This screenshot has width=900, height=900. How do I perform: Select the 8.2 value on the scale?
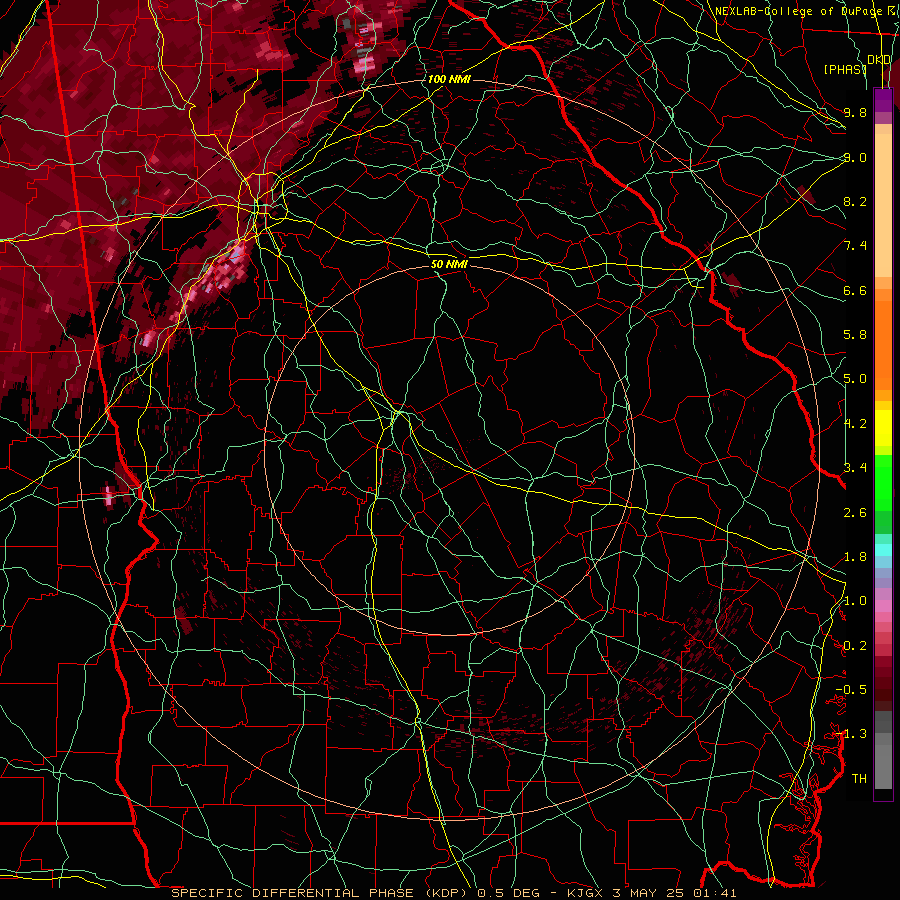pyautogui.click(x=855, y=201)
